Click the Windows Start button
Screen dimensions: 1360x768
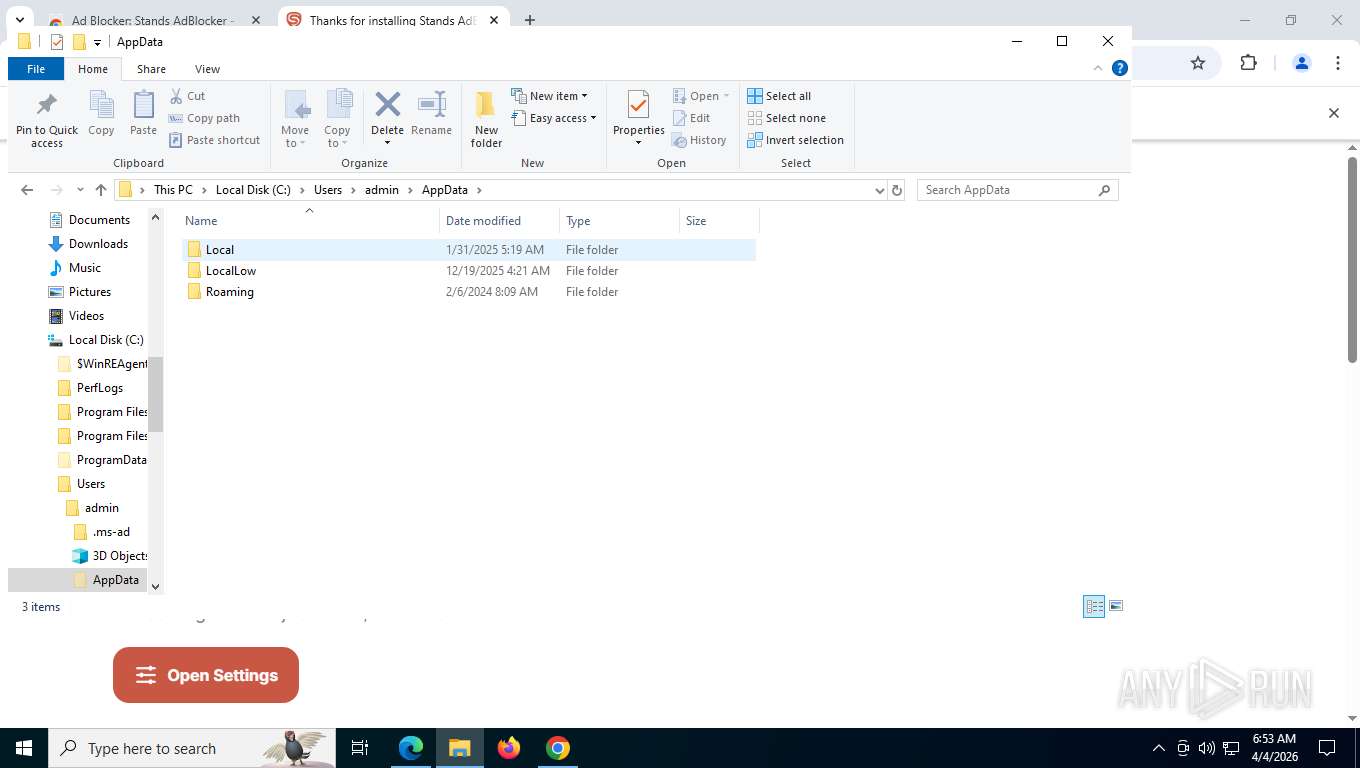[x=24, y=748]
